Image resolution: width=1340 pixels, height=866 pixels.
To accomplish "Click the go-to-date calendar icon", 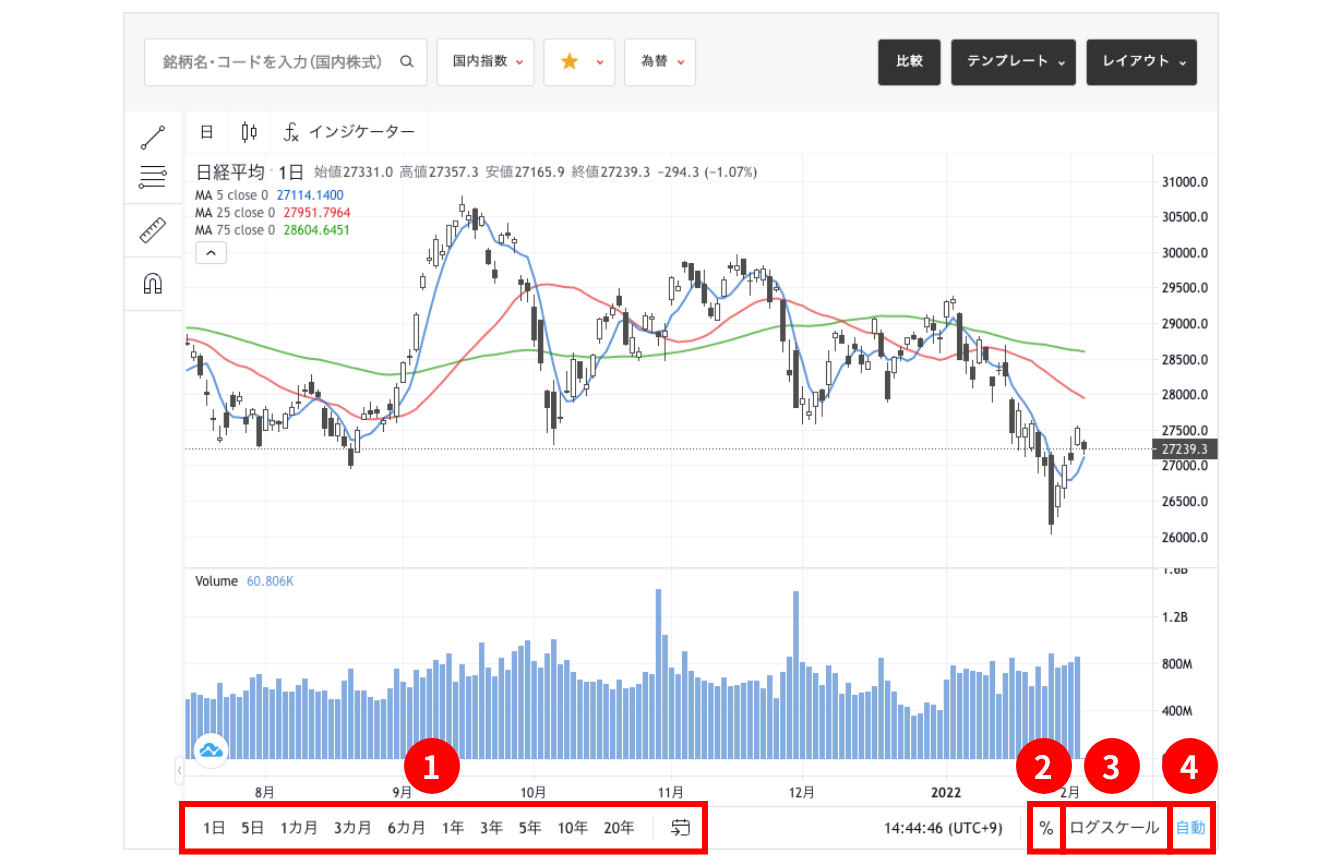I will coord(681,827).
